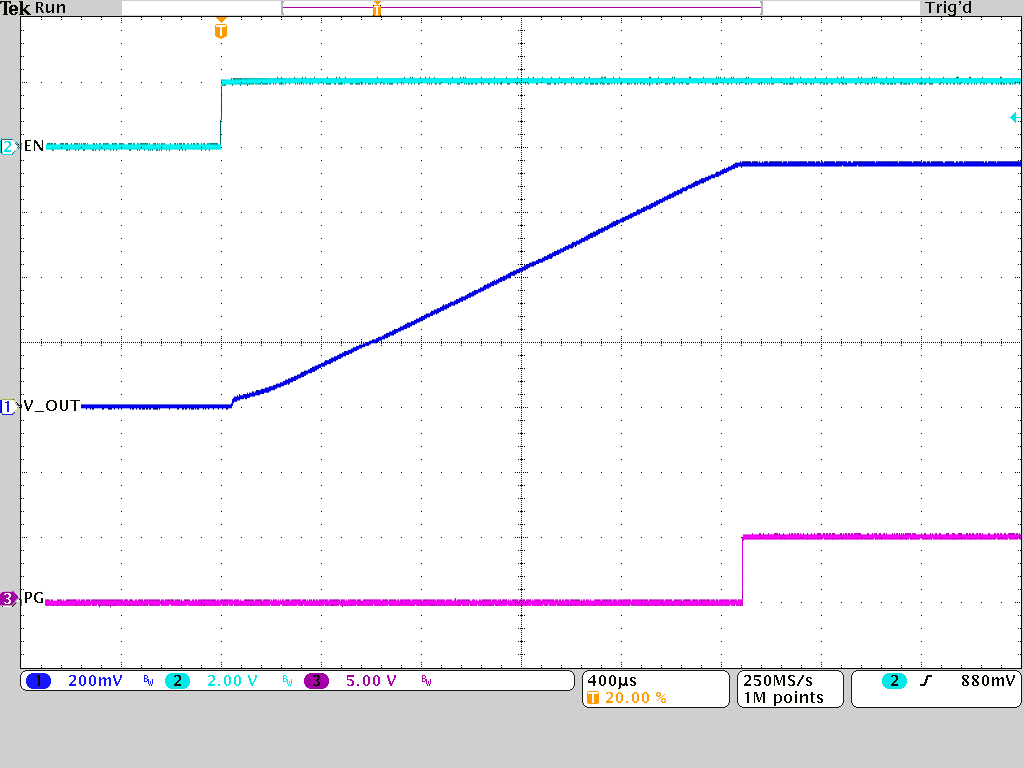
Task: Click the cyan trigger source 2 badge
Action: pos(893,681)
